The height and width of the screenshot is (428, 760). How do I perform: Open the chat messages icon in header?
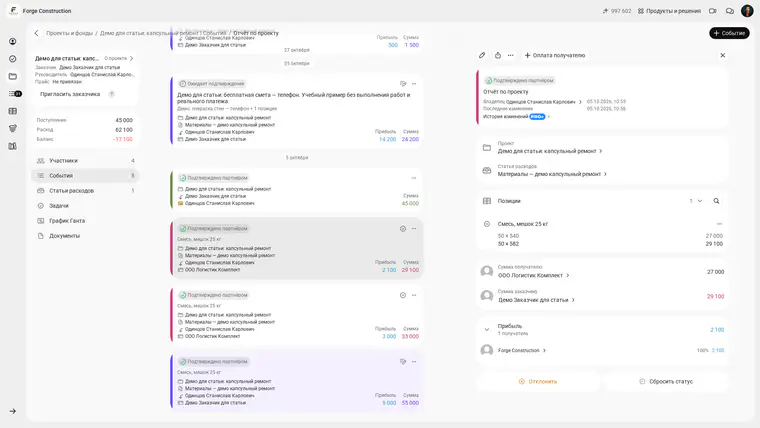pyautogui.click(x=729, y=11)
